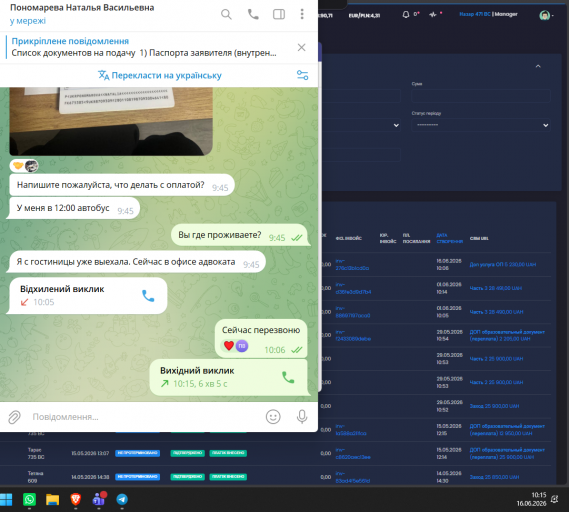
Task: Open the pinned message Прикріплене повідомлення
Action: [144, 47]
